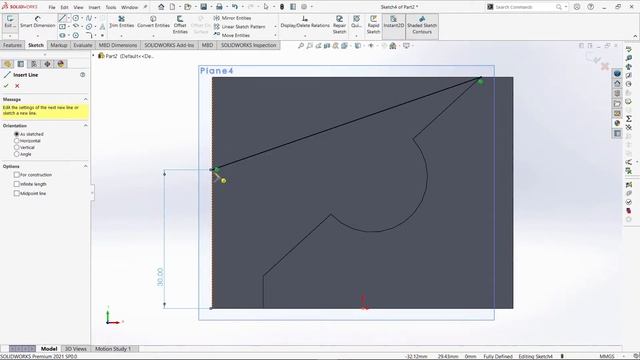The image size is (640, 360).
Task: Click the New document icon
Action: coord(172,7)
